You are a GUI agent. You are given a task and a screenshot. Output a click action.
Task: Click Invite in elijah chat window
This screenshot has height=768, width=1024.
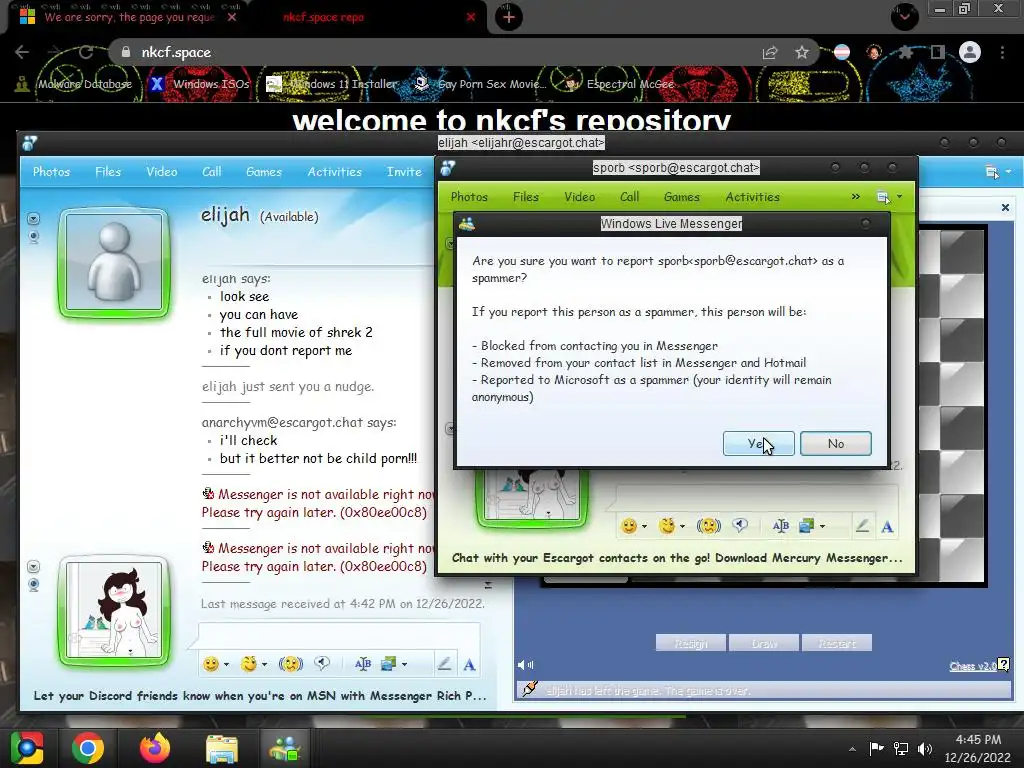point(404,172)
